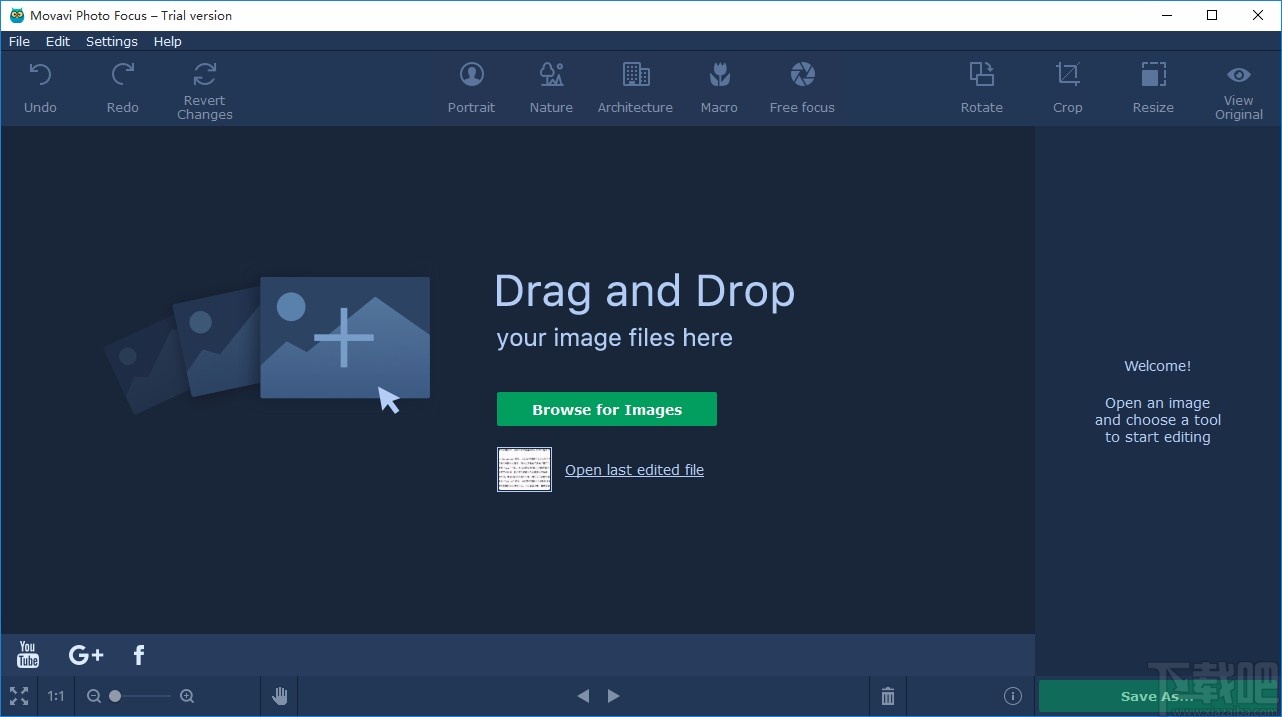Select the Nature focus mode
The width and height of the screenshot is (1282, 717).
click(x=551, y=75)
